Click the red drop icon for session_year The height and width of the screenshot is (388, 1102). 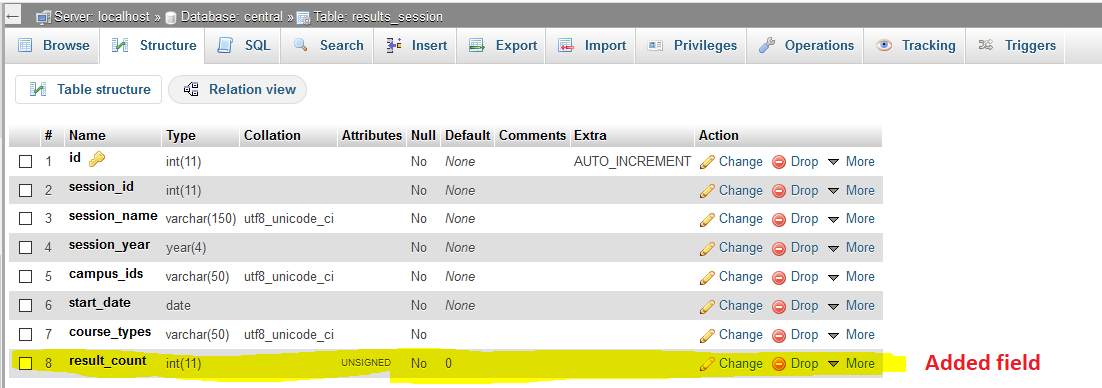pyautogui.click(x=779, y=248)
